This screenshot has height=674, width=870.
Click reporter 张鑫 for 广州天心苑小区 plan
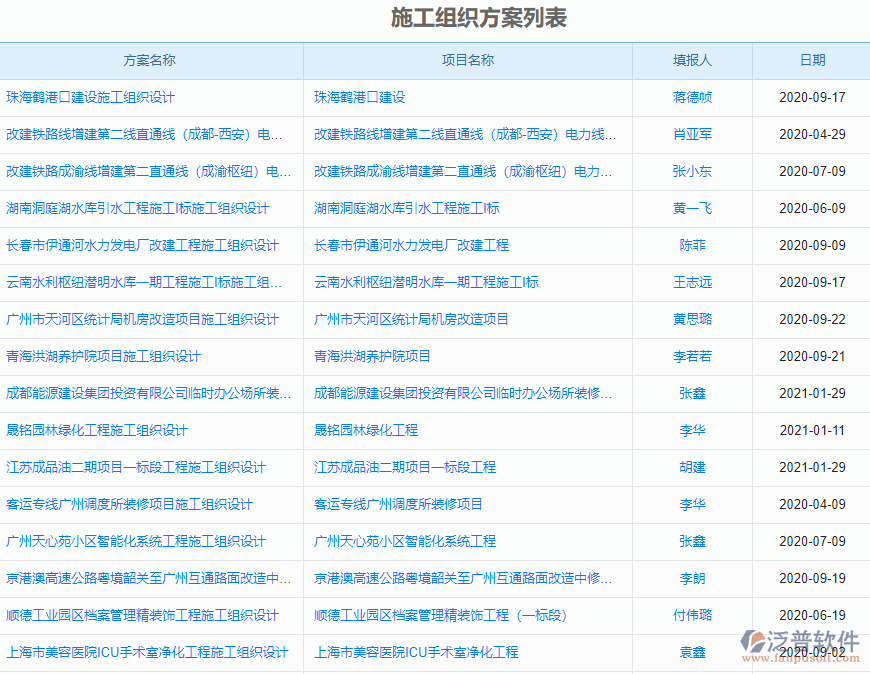point(692,541)
